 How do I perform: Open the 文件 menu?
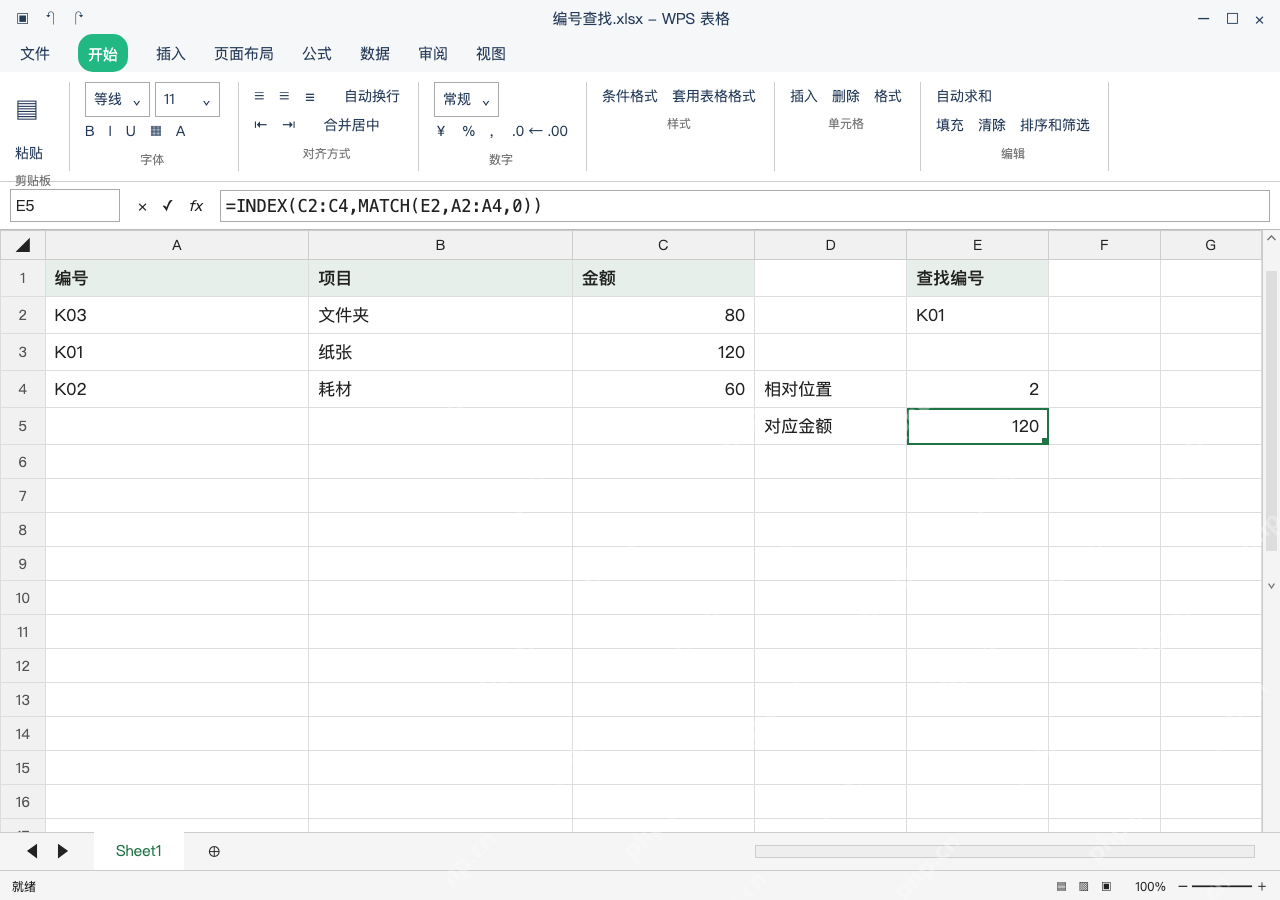point(35,54)
